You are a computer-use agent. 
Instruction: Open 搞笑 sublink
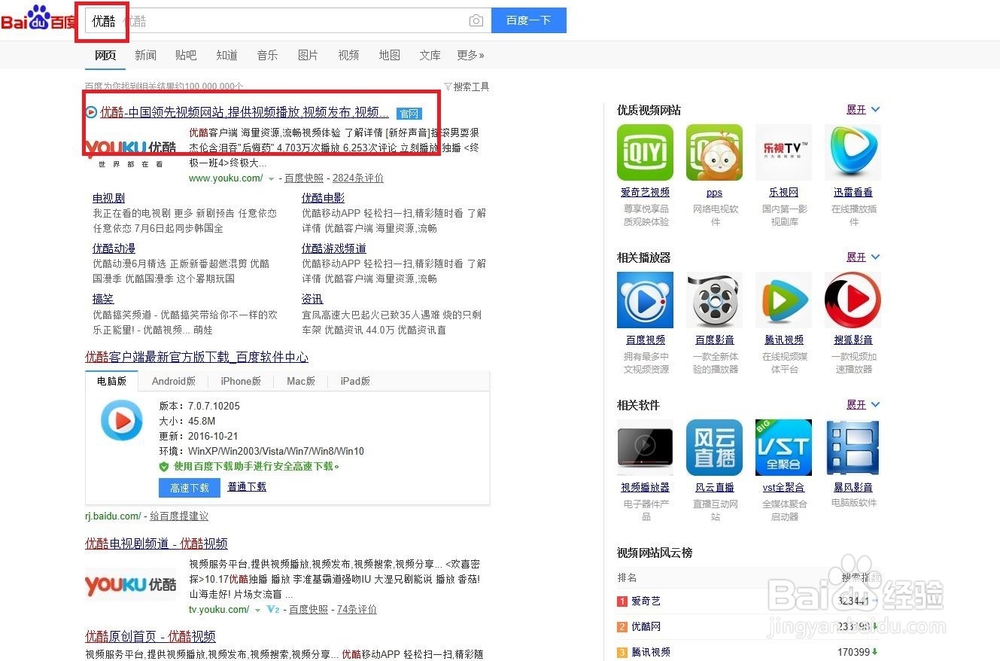tap(103, 299)
